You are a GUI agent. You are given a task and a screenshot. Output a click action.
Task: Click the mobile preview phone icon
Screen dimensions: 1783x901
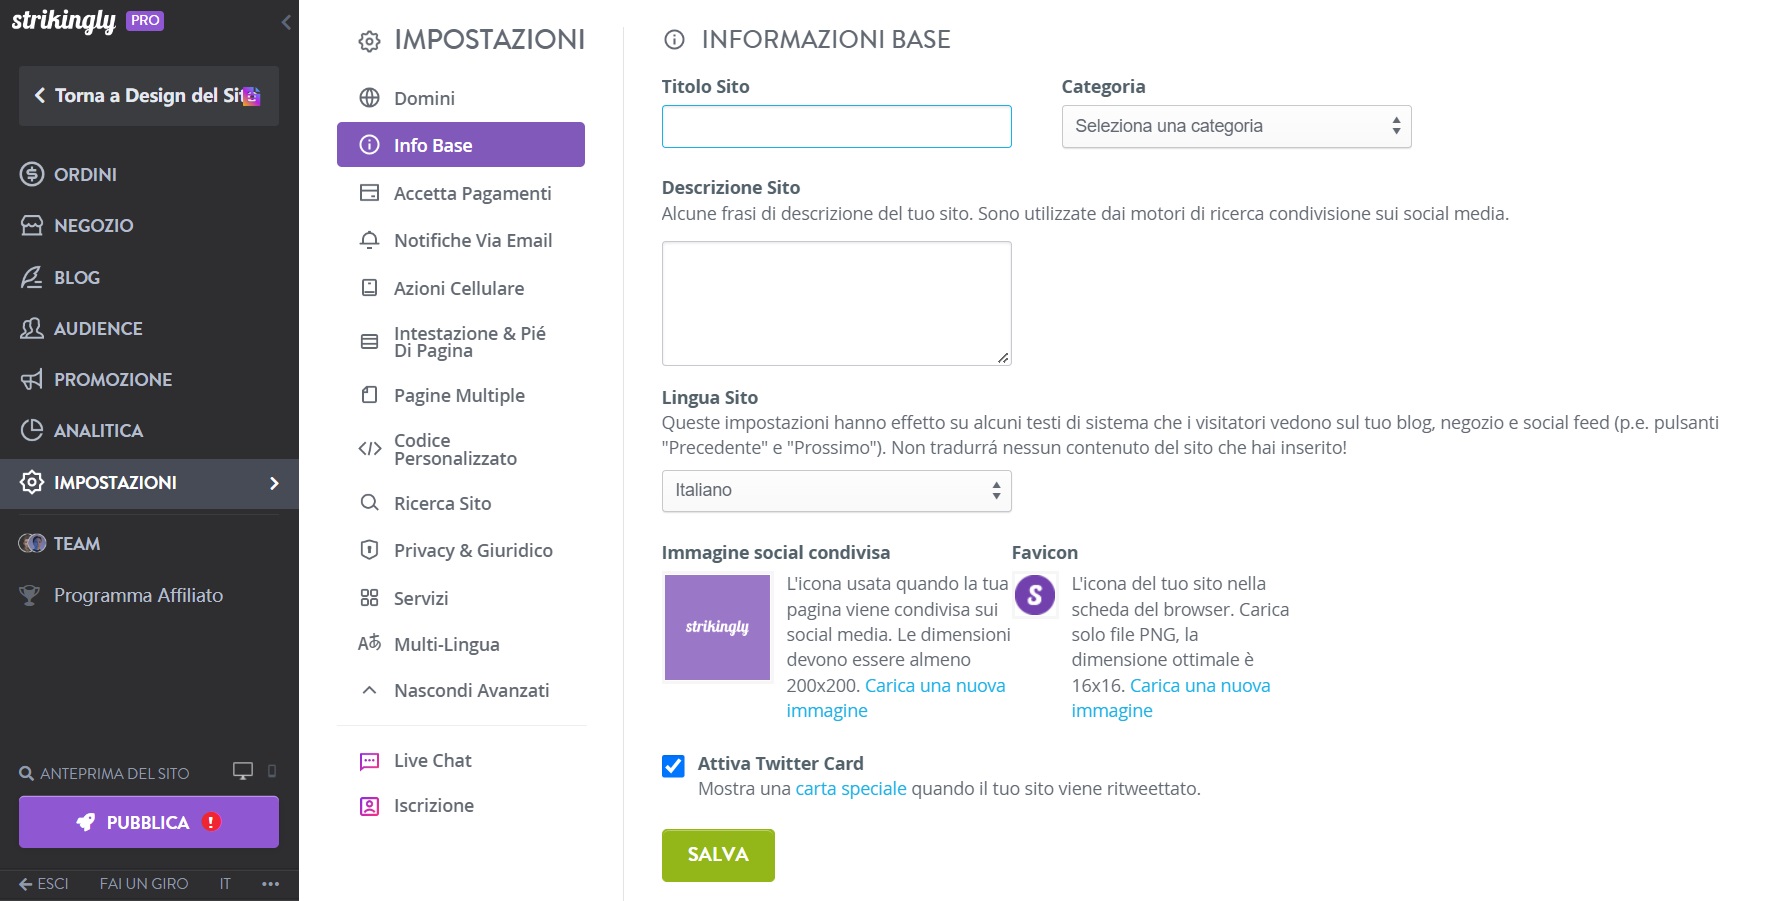[x=272, y=771]
